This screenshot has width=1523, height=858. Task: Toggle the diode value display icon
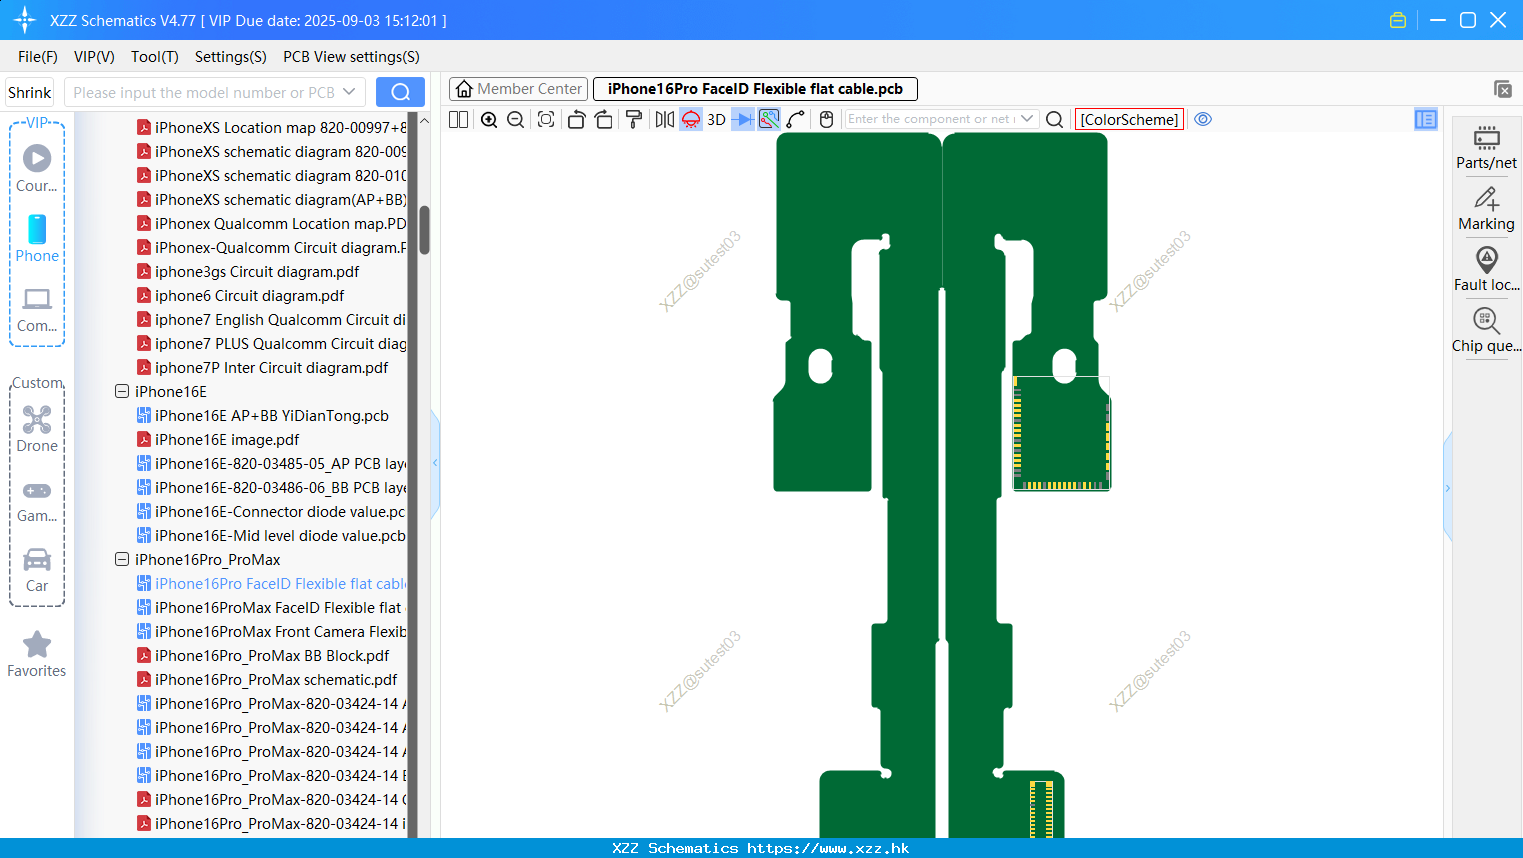coord(743,119)
